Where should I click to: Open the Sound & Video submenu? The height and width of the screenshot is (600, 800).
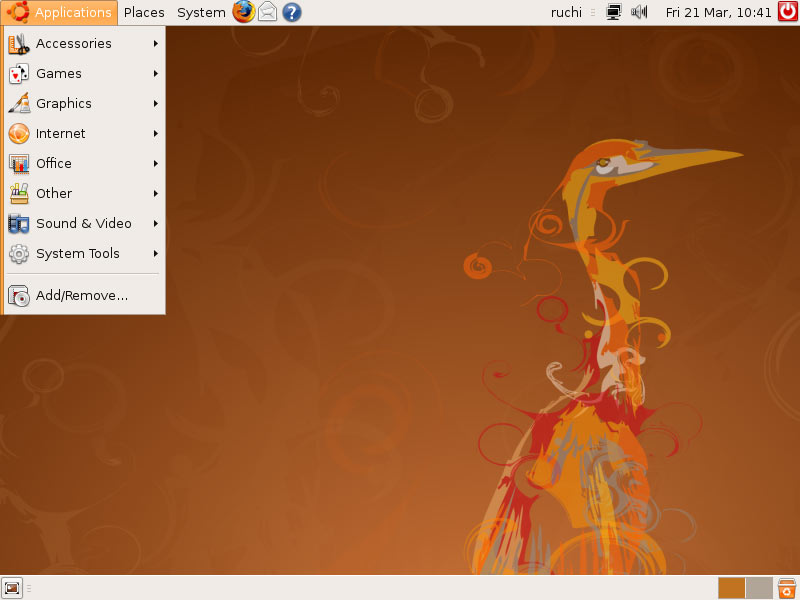84,223
